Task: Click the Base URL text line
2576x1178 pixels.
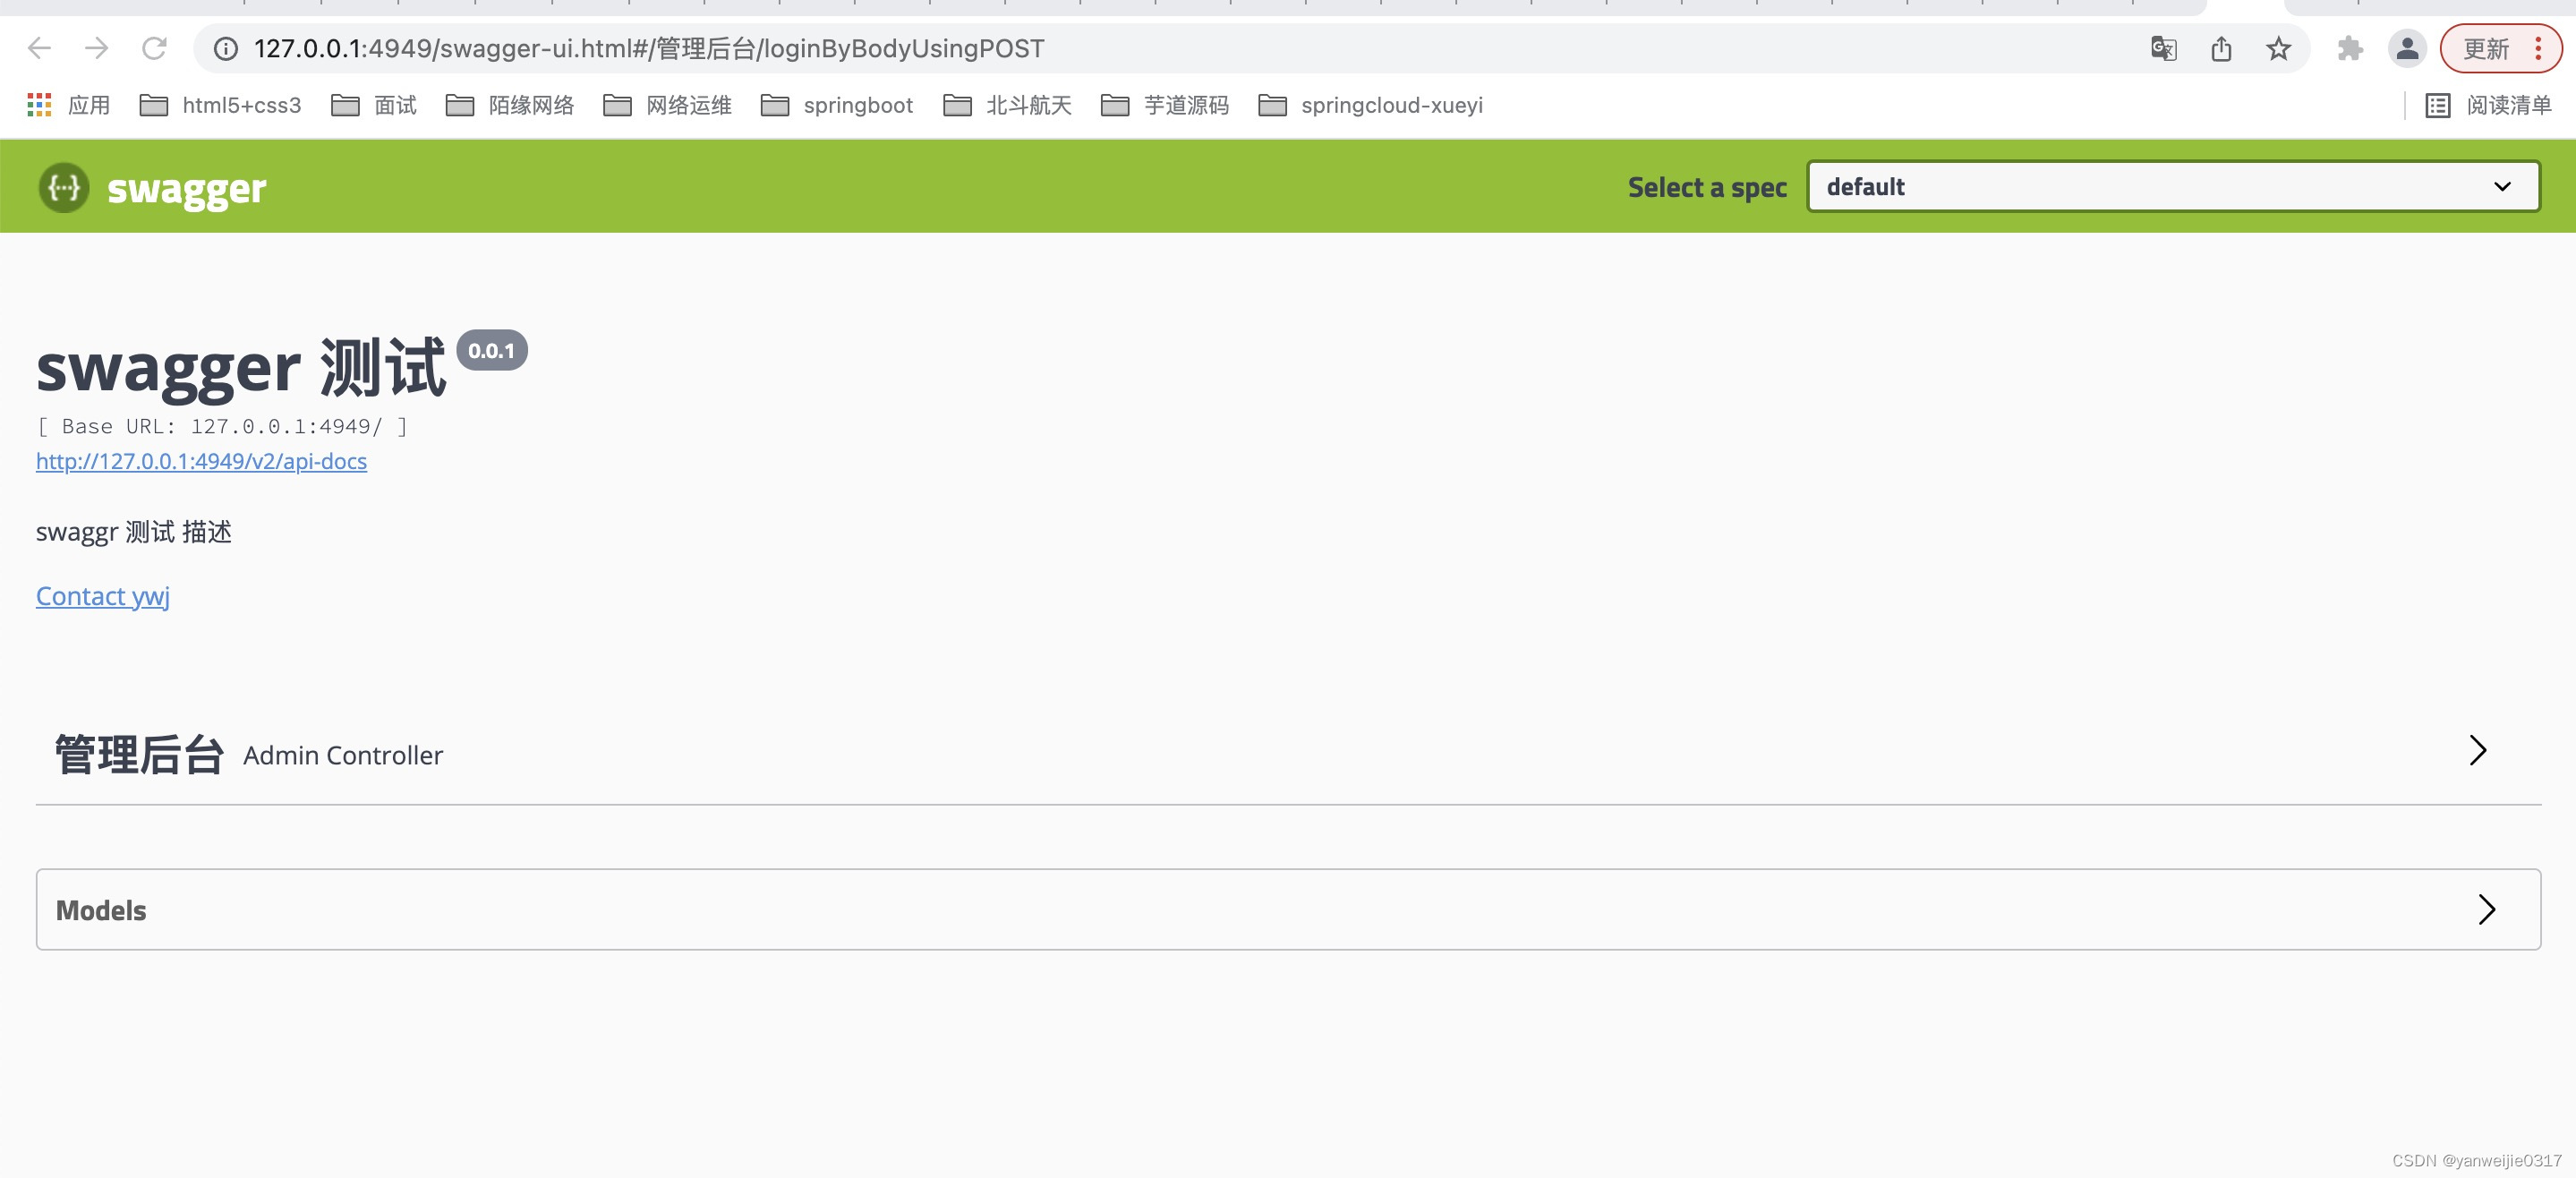Action: tap(222, 427)
